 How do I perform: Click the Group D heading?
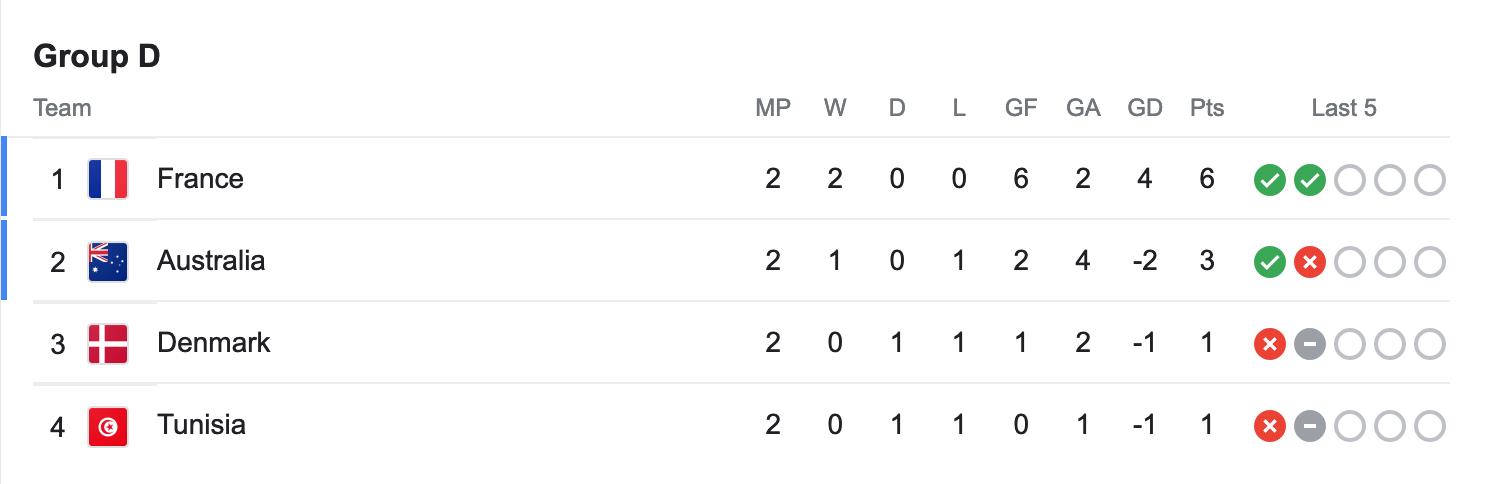(x=97, y=57)
